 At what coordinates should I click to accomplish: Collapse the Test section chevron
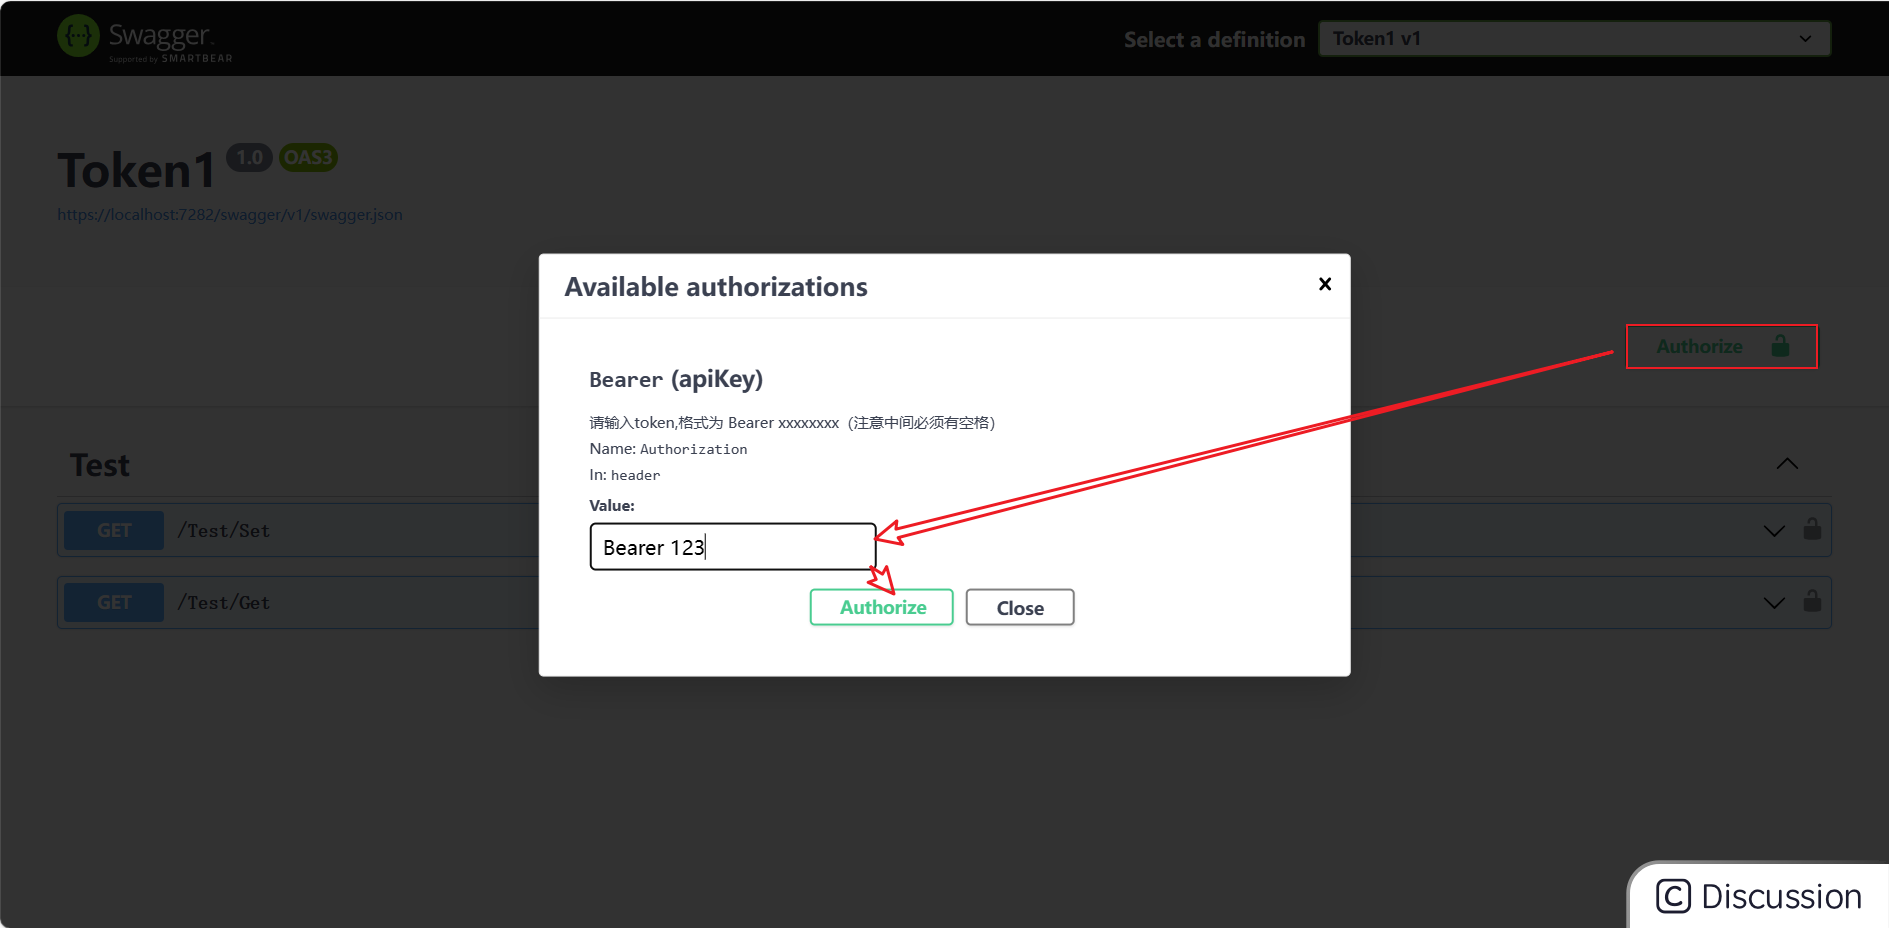click(x=1787, y=464)
